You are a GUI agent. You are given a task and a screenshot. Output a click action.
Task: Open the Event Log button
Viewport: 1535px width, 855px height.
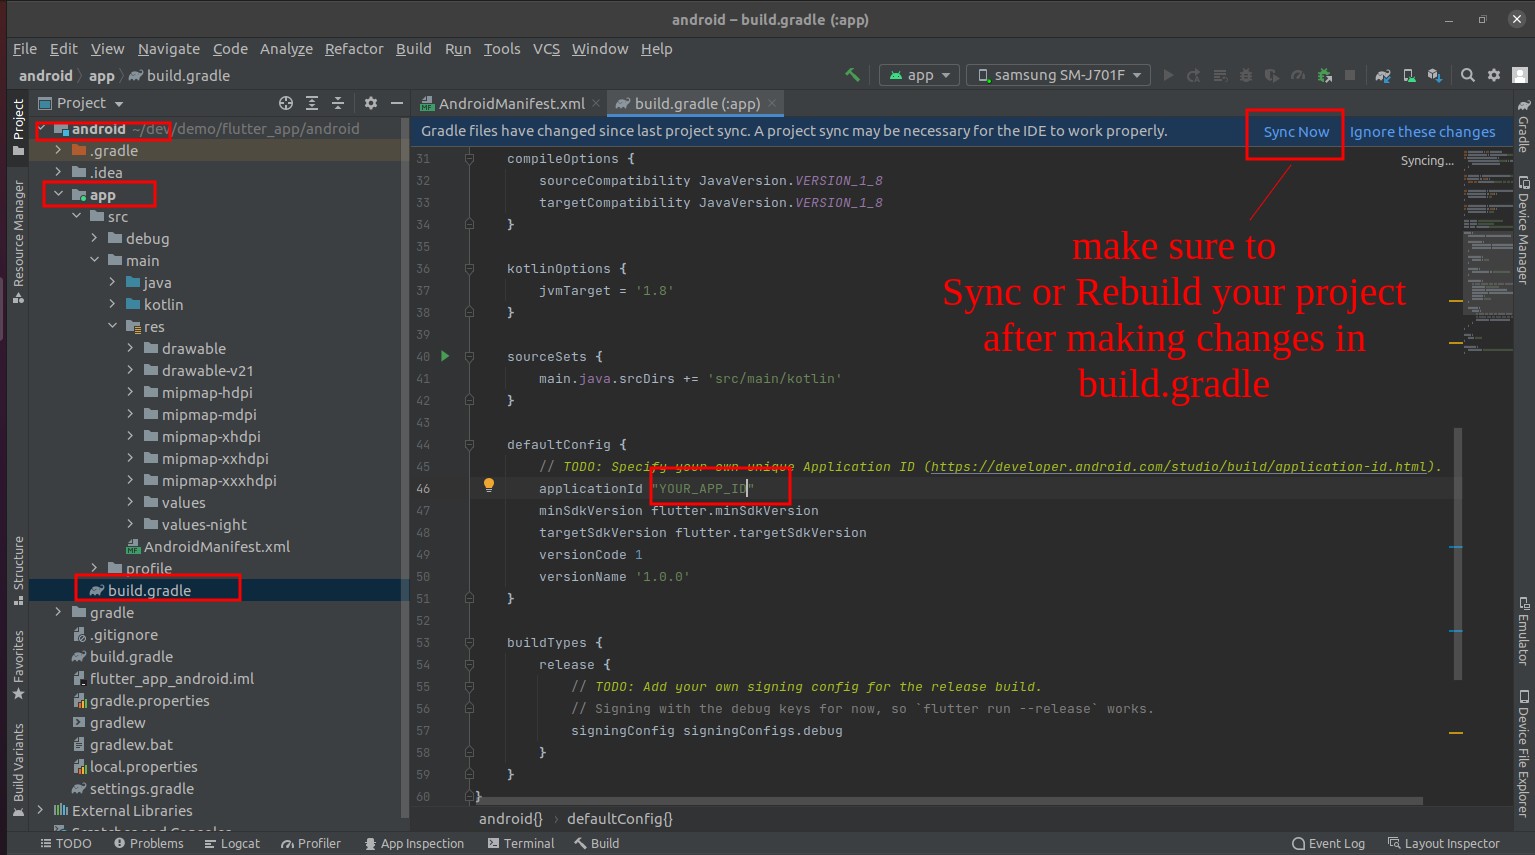[x=1328, y=843]
